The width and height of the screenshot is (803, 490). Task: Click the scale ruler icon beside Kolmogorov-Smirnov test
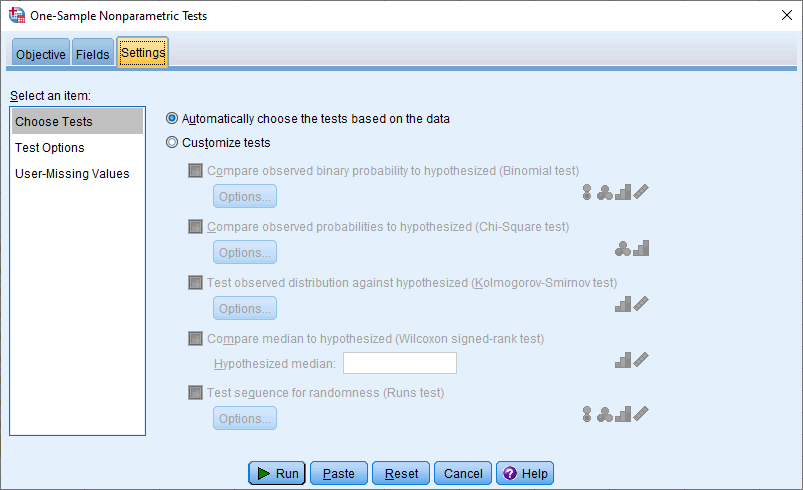pos(641,304)
